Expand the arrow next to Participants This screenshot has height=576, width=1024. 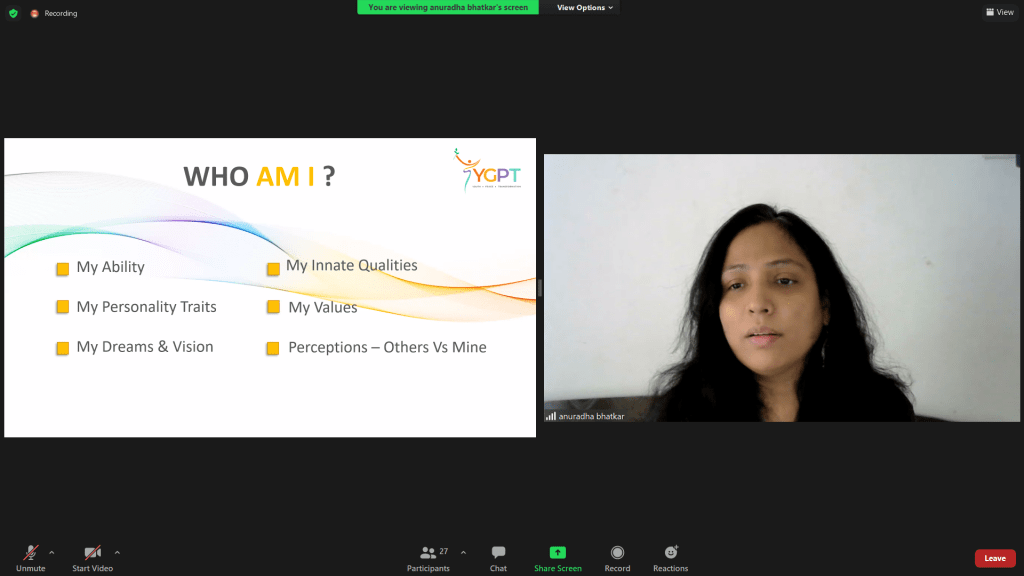click(463, 552)
